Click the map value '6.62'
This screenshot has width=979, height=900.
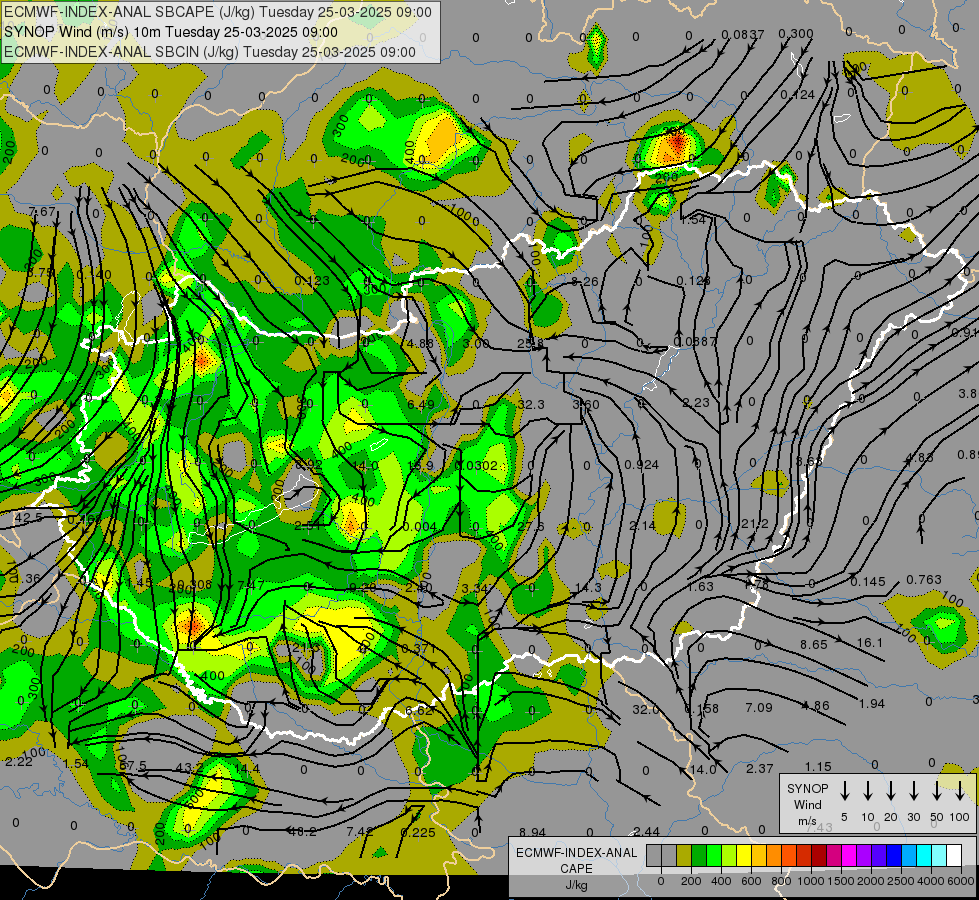[419, 710]
